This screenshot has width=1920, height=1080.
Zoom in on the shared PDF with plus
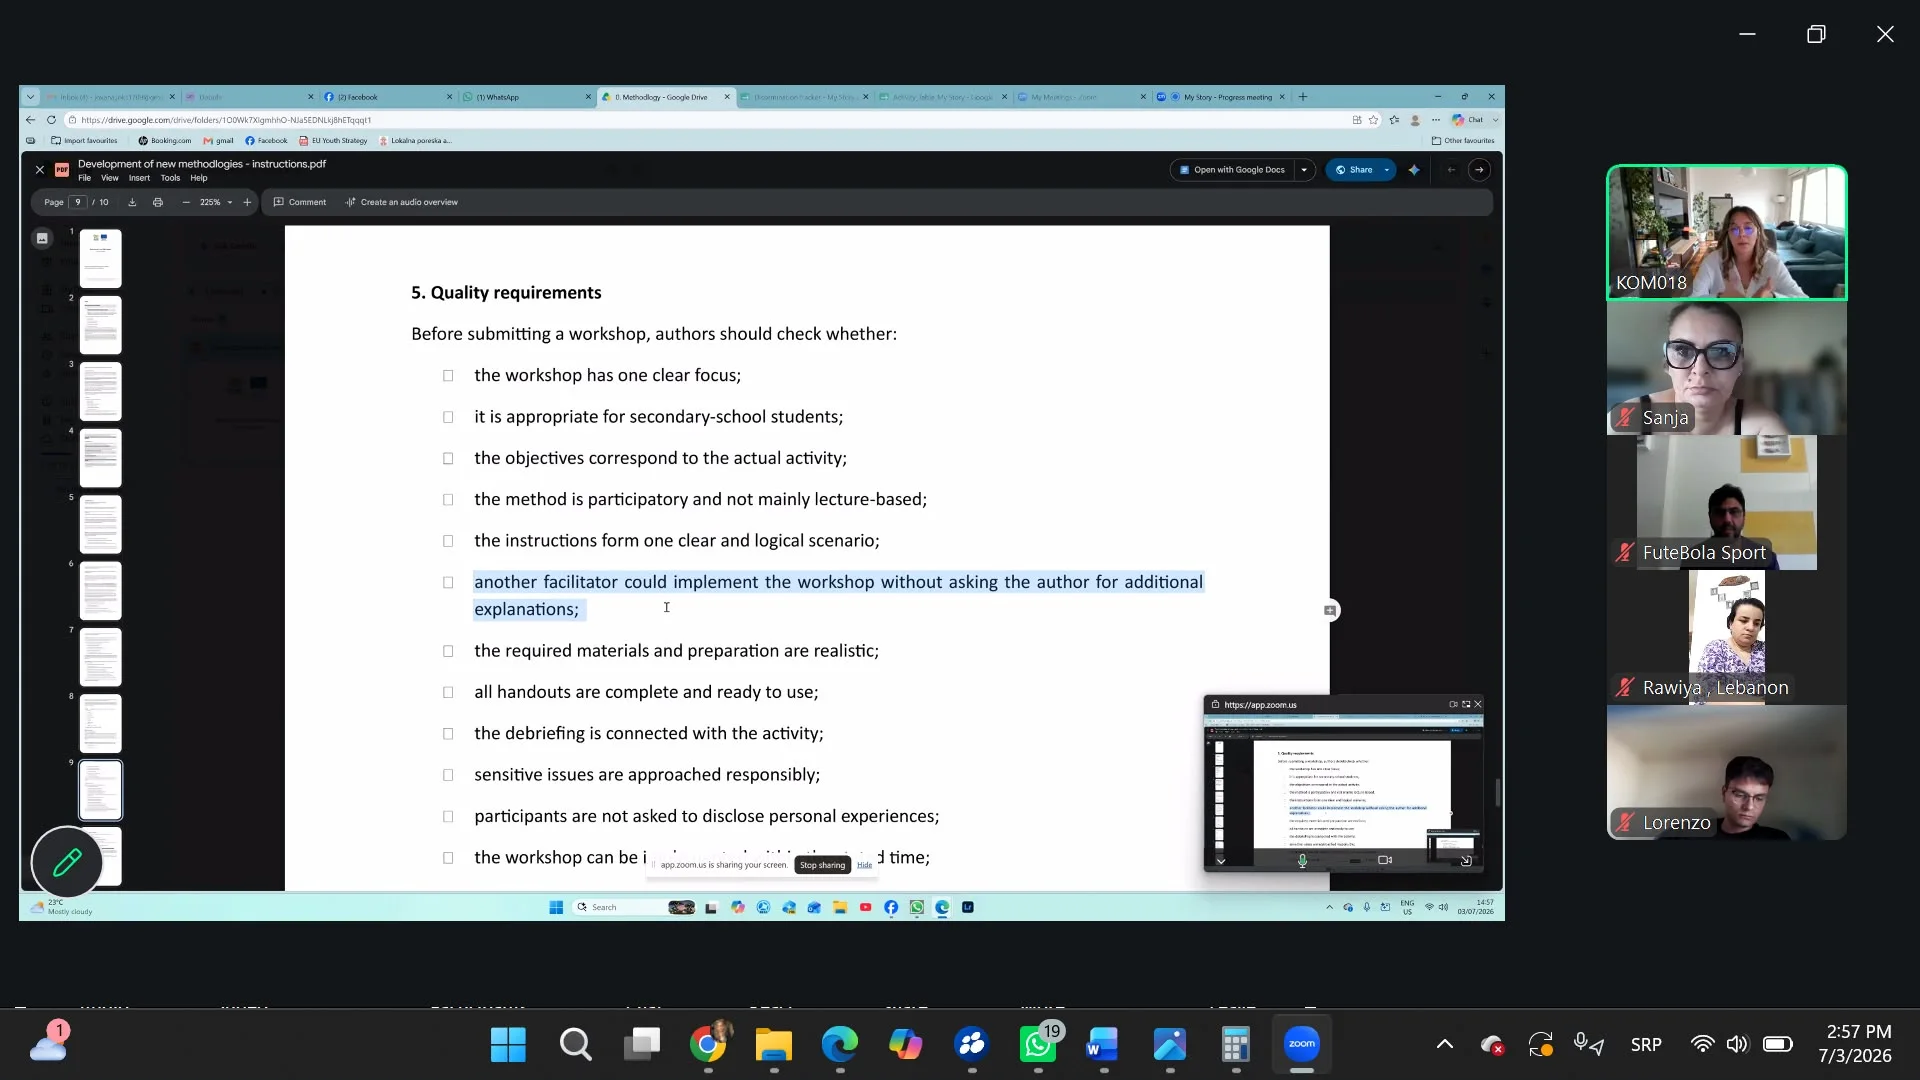(247, 202)
